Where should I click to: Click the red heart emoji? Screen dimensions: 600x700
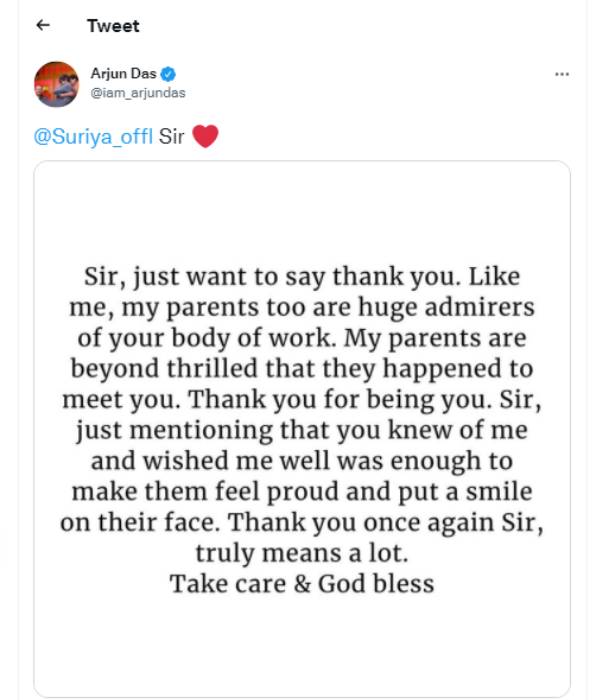[204, 136]
